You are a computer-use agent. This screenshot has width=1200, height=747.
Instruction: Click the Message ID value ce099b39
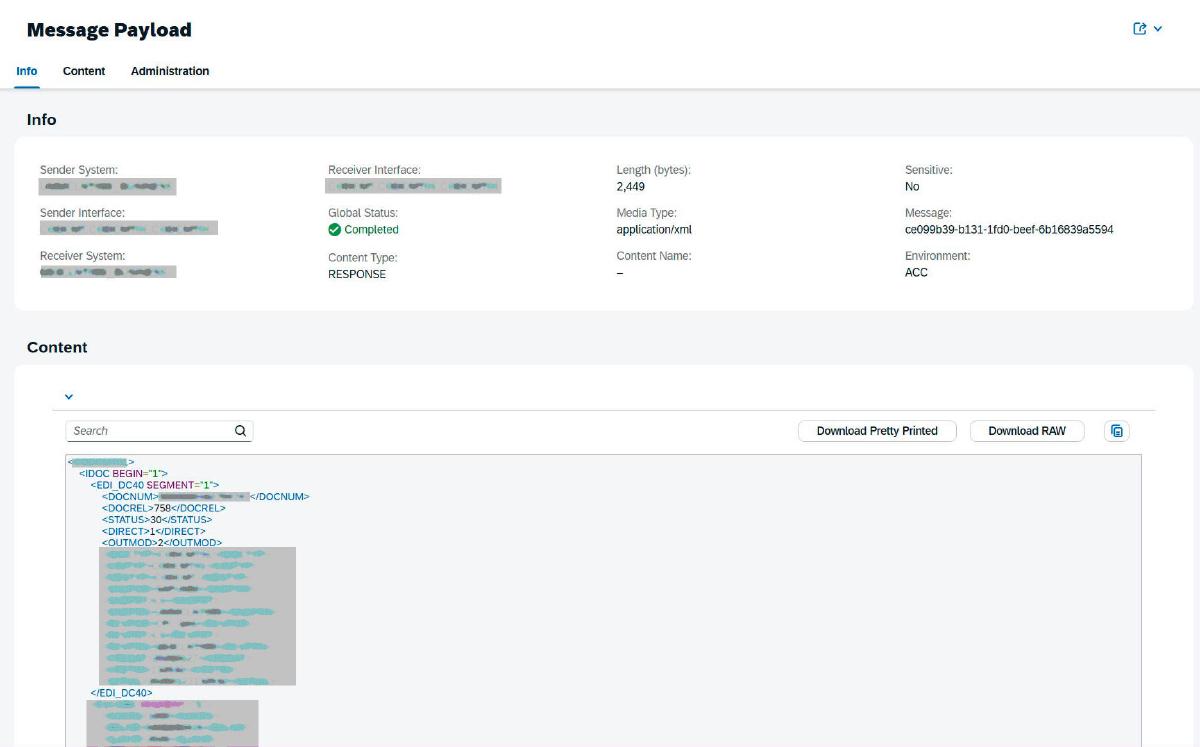pyautogui.click(x=1008, y=230)
